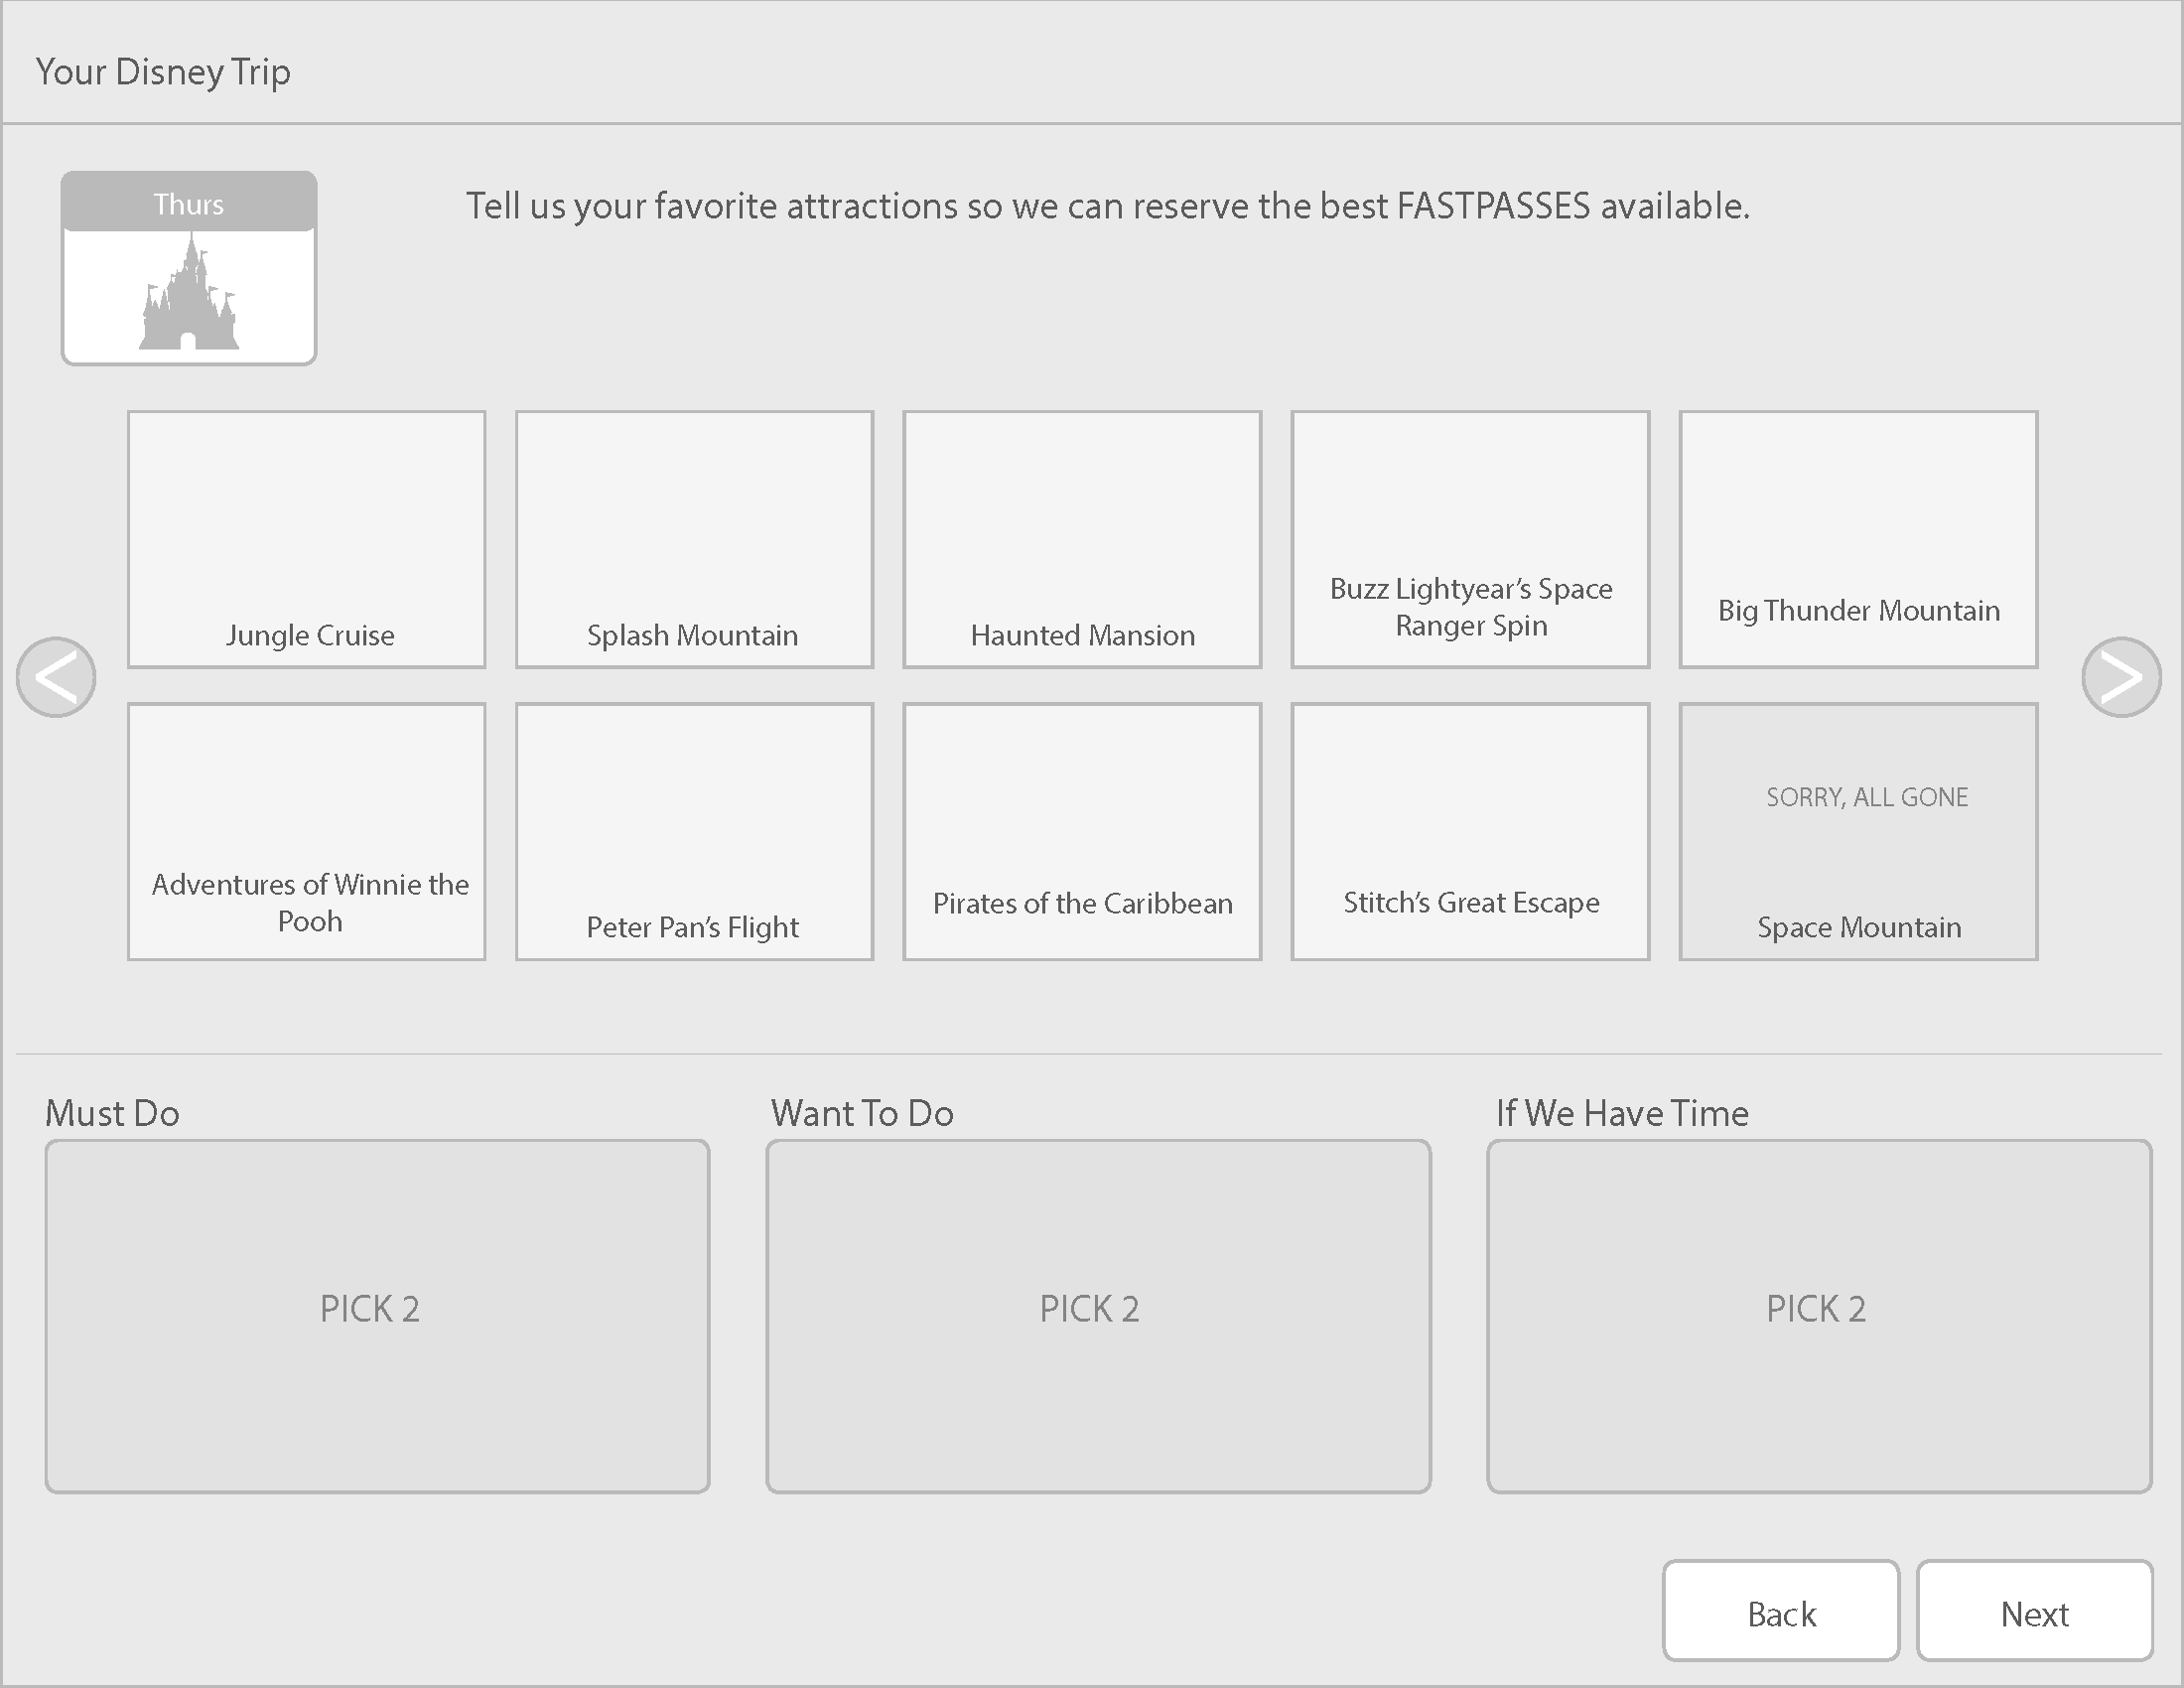The image size is (2184, 1688).
Task: Choose the Haunted Mansion tile
Action: (x=1082, y=539)
